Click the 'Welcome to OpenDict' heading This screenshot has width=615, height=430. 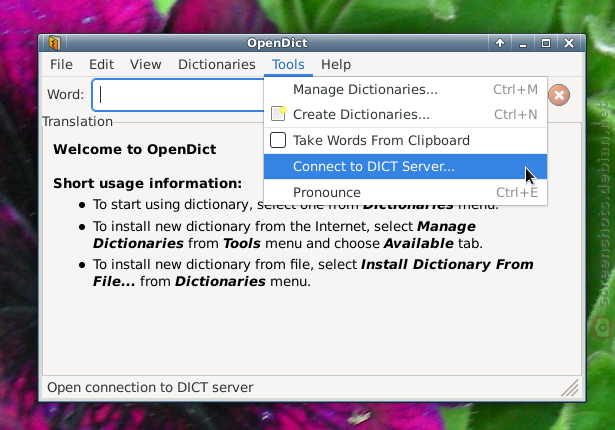pyautogui.click(x=135, y=149)
